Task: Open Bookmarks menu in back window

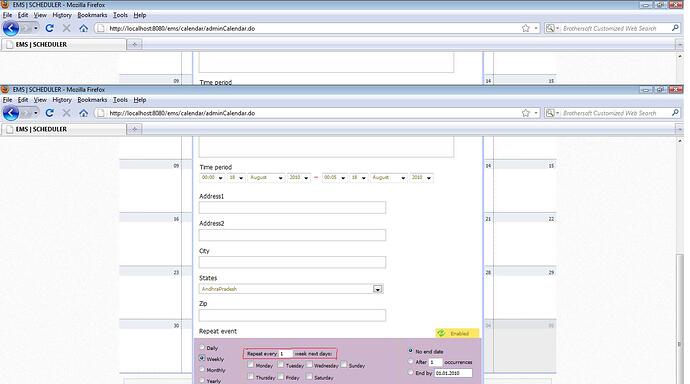Action: [92, 15]
